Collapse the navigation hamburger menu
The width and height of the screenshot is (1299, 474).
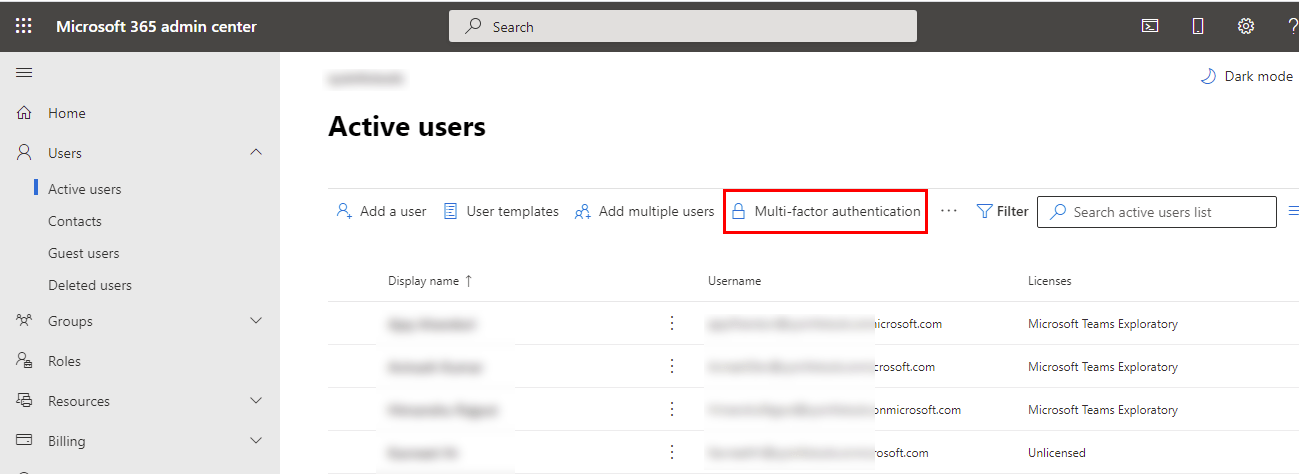pyautogui.click(x=24, y=73)
